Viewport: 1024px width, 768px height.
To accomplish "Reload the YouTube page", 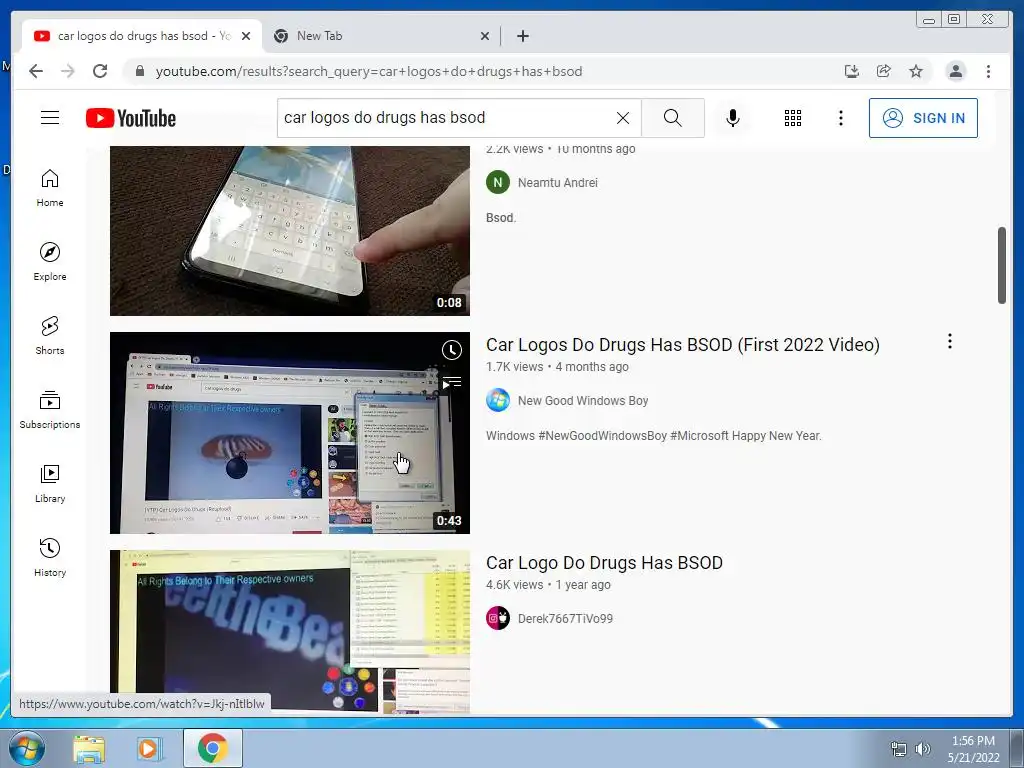I will tap(100, 71).
